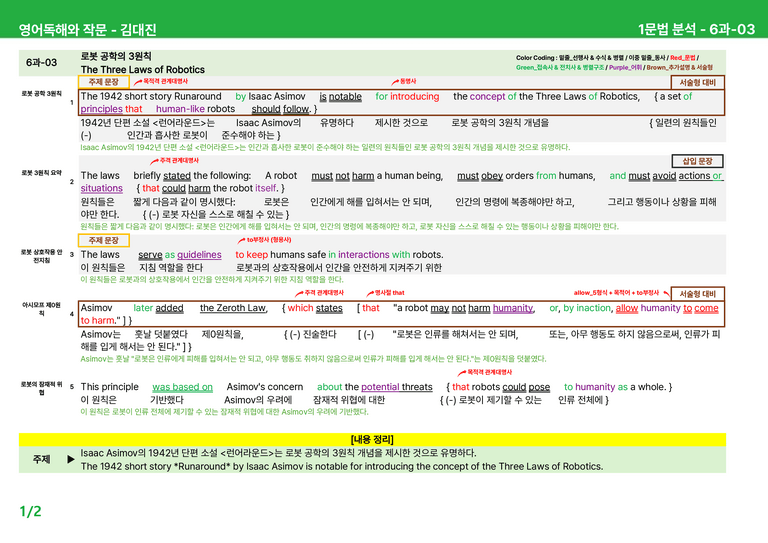768x543 pixels.
Task: Click the Color Coding legend text
Action: [x=614, y=63]
